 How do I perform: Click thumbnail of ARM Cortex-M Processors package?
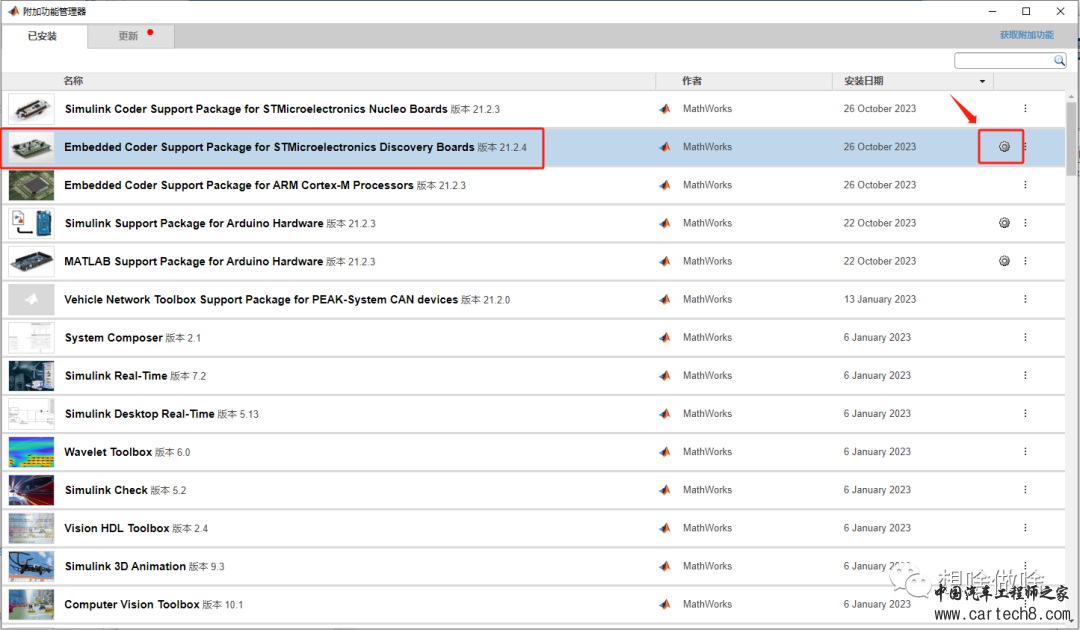31,185
